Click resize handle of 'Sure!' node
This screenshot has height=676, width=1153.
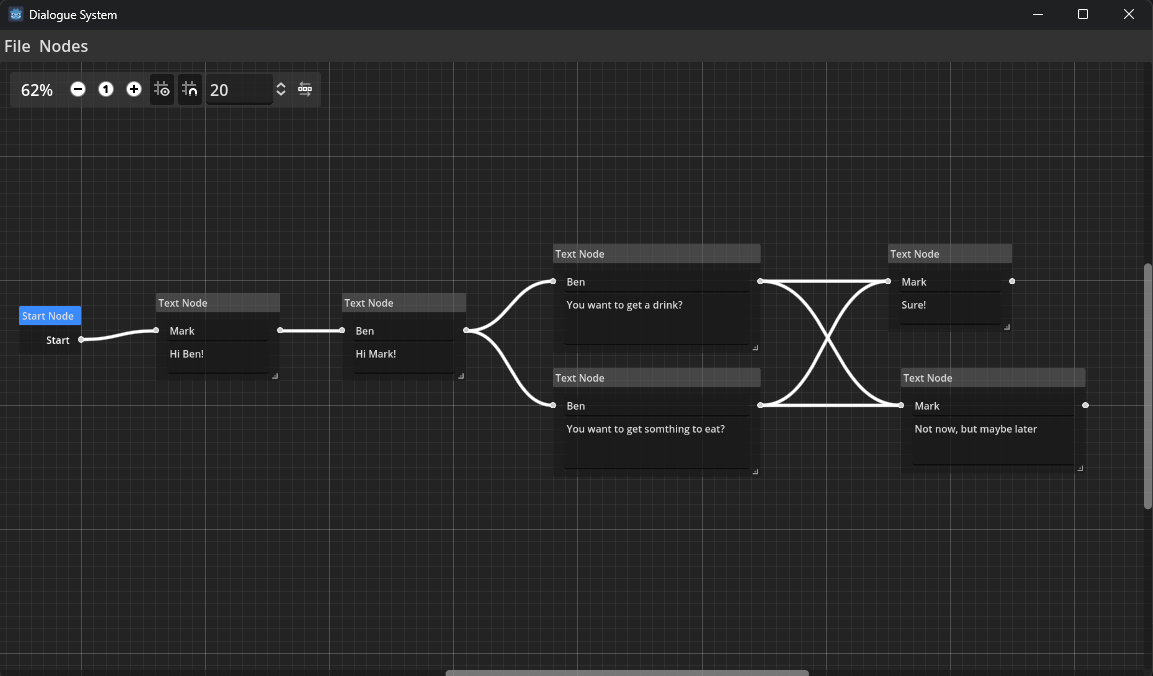[1006, 326]
